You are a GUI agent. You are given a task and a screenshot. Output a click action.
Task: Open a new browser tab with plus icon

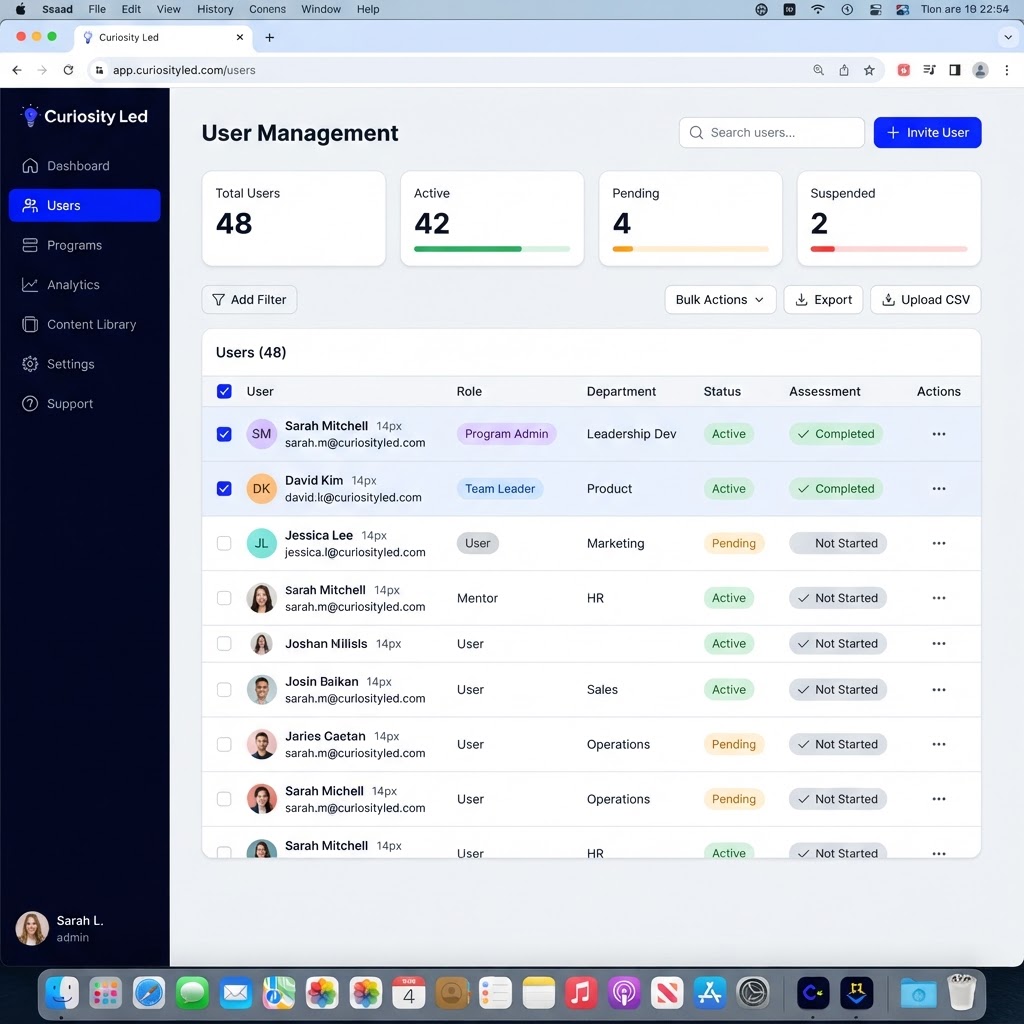(269, 37)
